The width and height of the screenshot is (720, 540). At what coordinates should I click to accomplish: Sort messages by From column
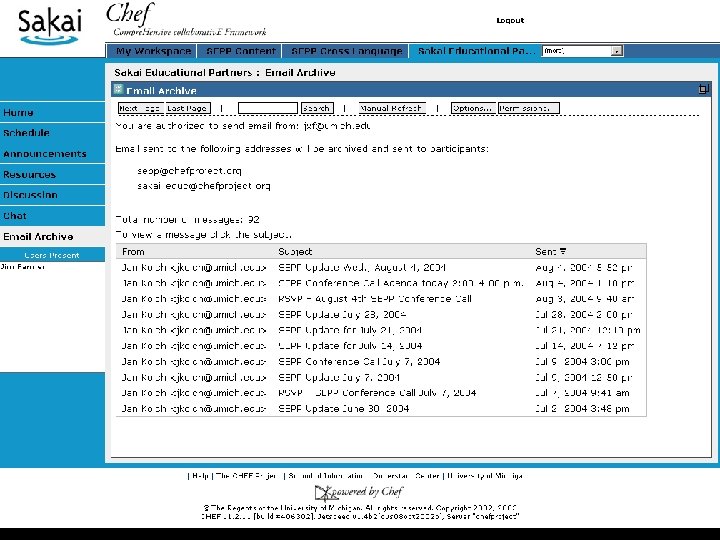point(133,252)
